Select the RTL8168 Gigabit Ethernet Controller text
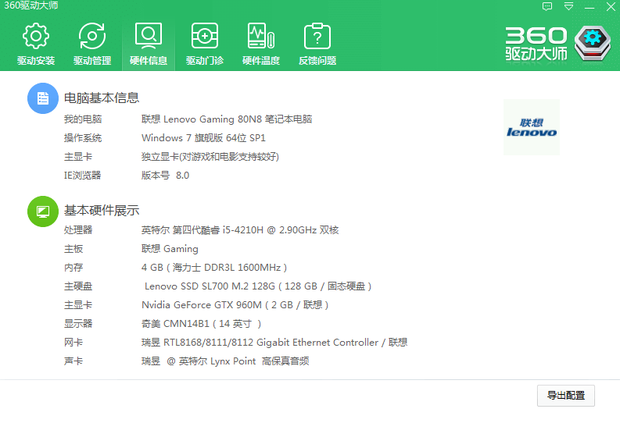 tap(274, 342)
